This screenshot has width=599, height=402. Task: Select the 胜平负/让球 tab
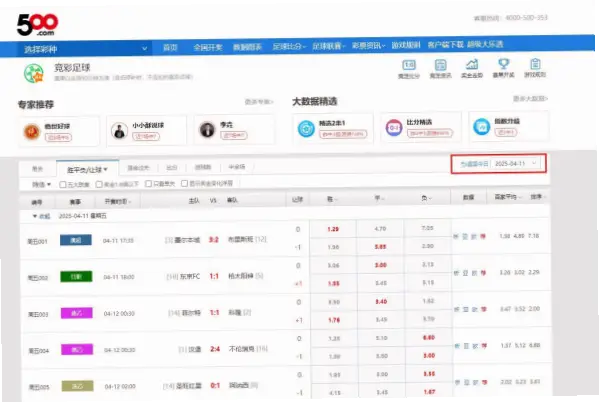point(87,170)
